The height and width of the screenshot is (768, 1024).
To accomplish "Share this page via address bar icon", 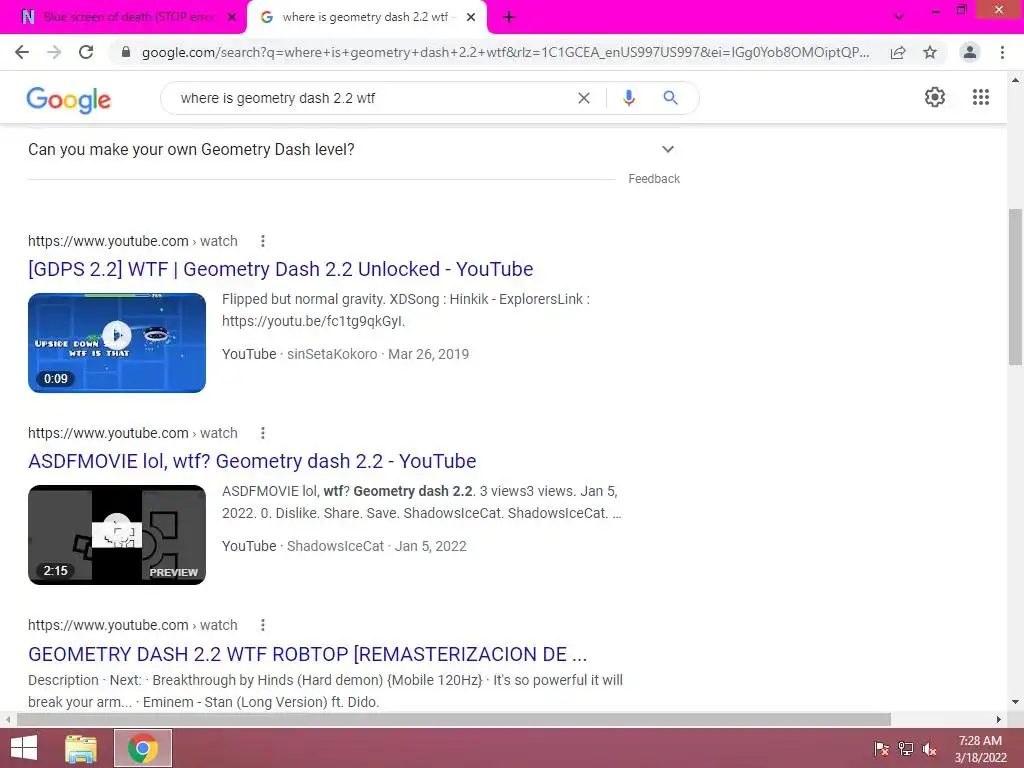I will pos(898,52).
